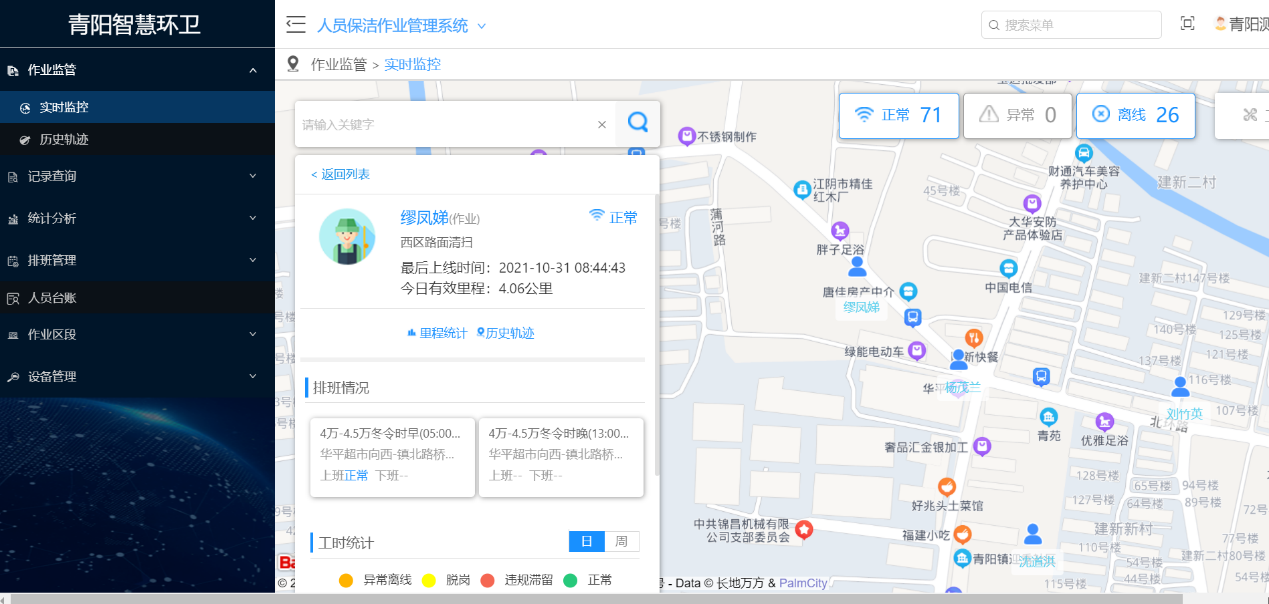The width and height of the screenshot is (1269, 604).
Task: Click 缪凤娣 worker marker on map
Action: pyautogui.click(x=857, y=267)
